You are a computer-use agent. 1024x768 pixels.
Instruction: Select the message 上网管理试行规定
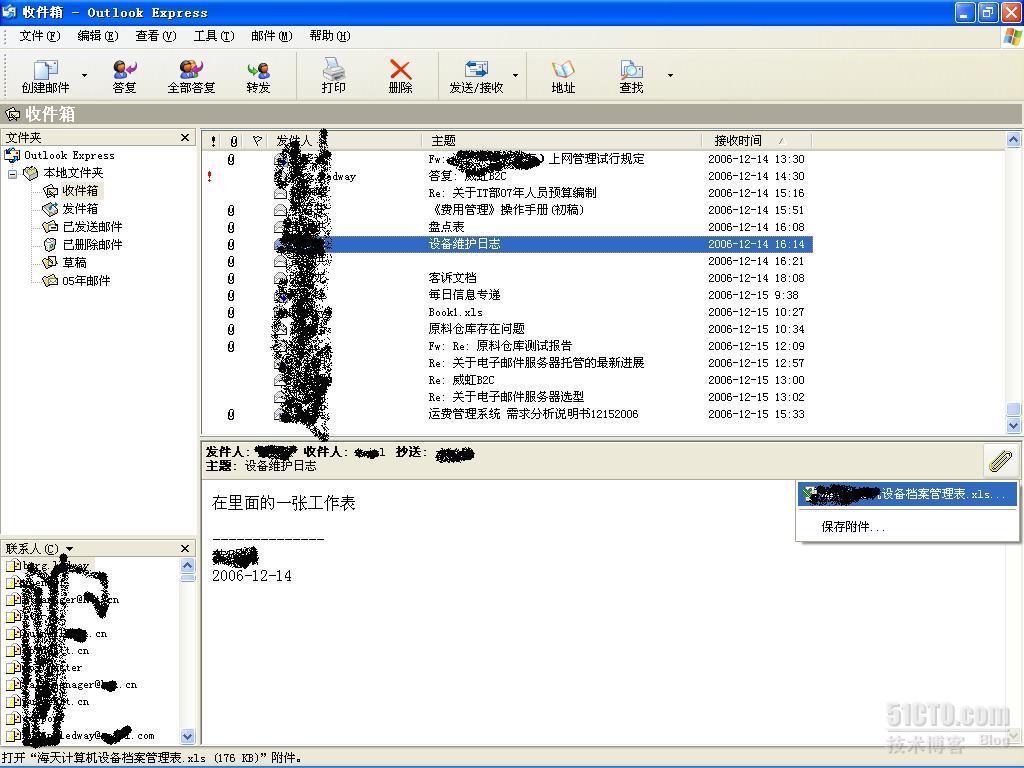coord(507,159)
